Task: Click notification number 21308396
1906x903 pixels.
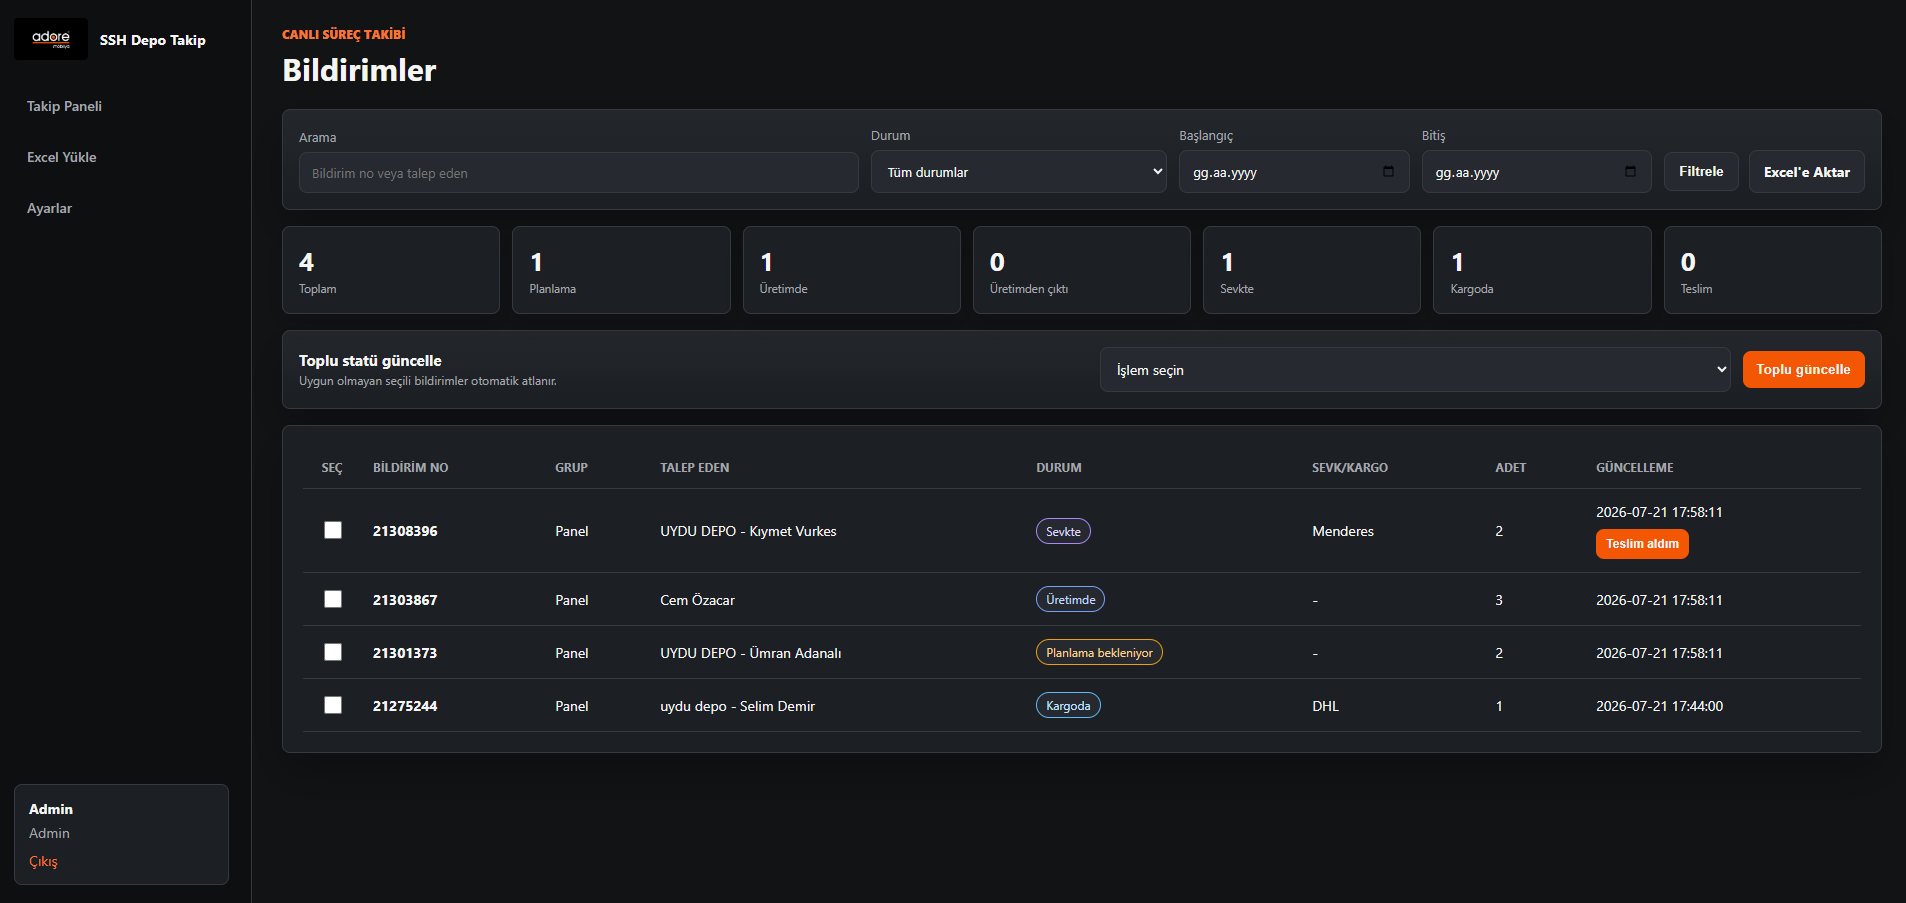Action: (405, 531)
